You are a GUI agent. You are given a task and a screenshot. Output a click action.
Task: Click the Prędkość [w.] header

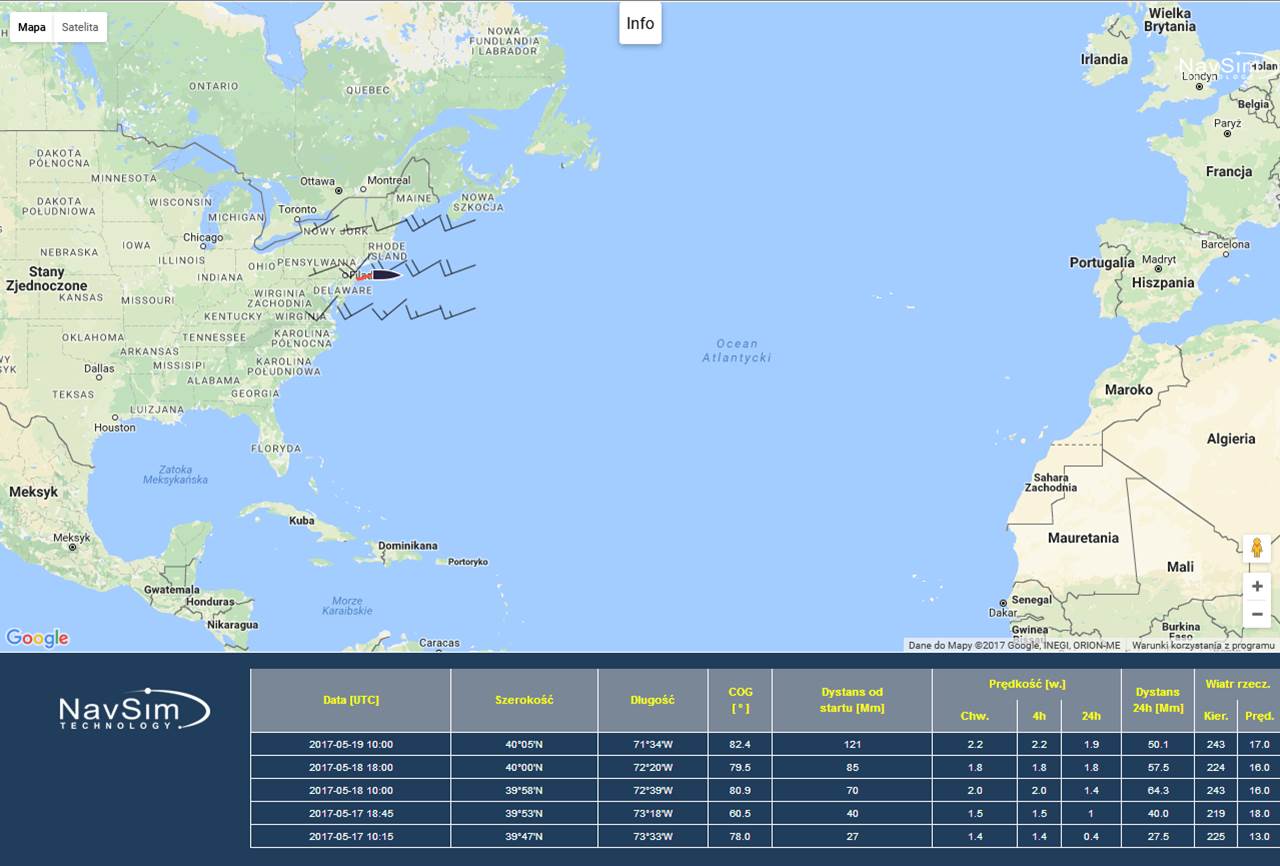tap(1026, 684)
